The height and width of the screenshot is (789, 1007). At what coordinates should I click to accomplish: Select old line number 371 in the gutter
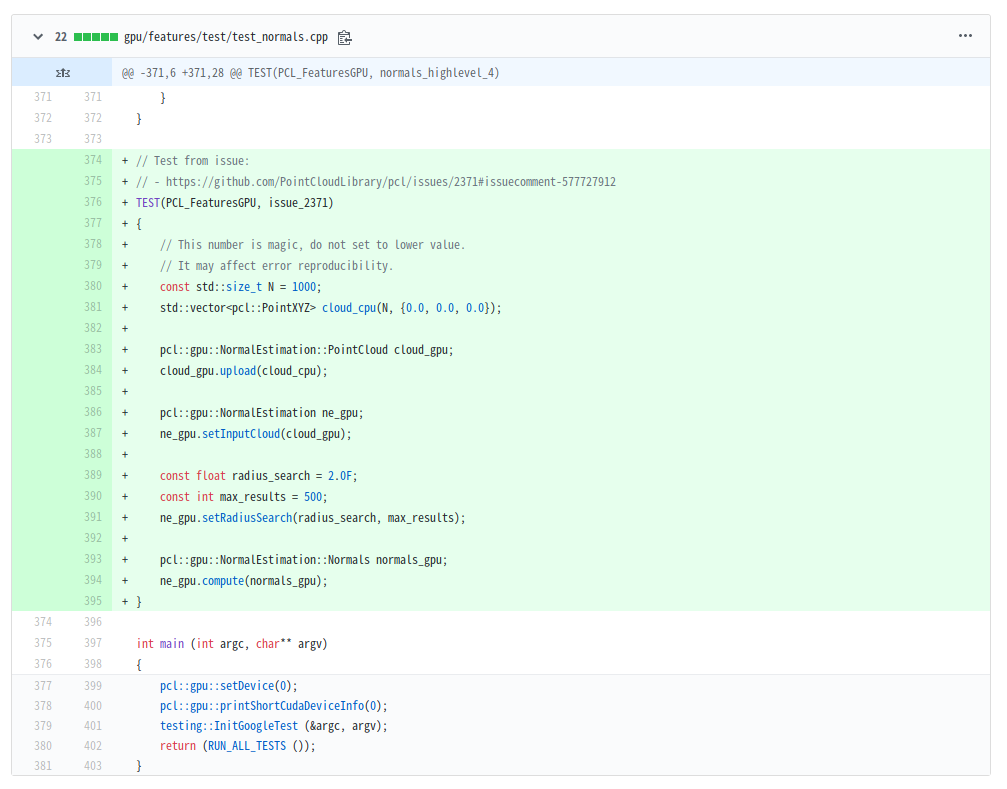pos(43,97)
